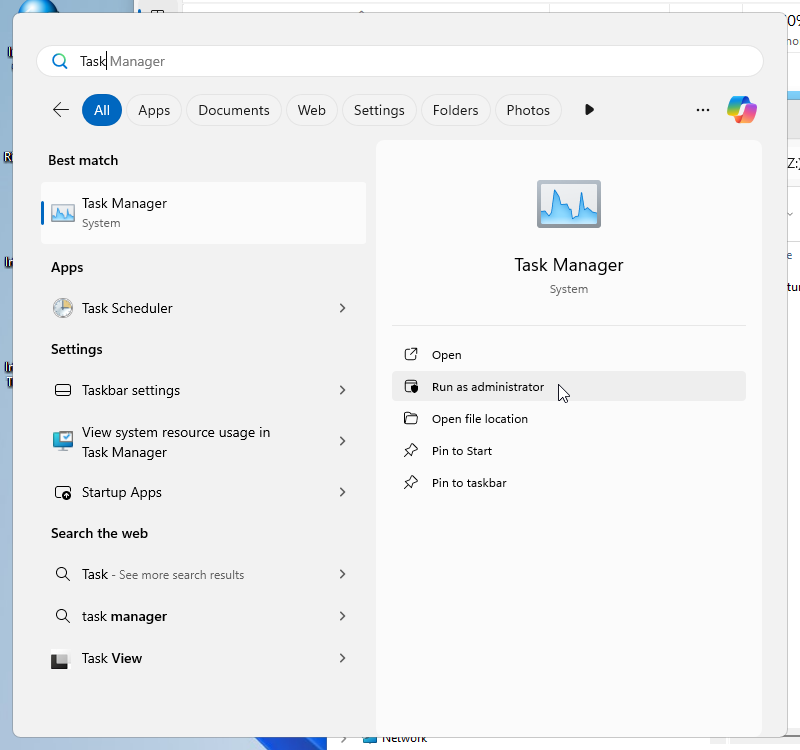Click the large Task Manager preview icon
Image resolution: width=800 pixels, height=750 pixels.
click(569, 204)
